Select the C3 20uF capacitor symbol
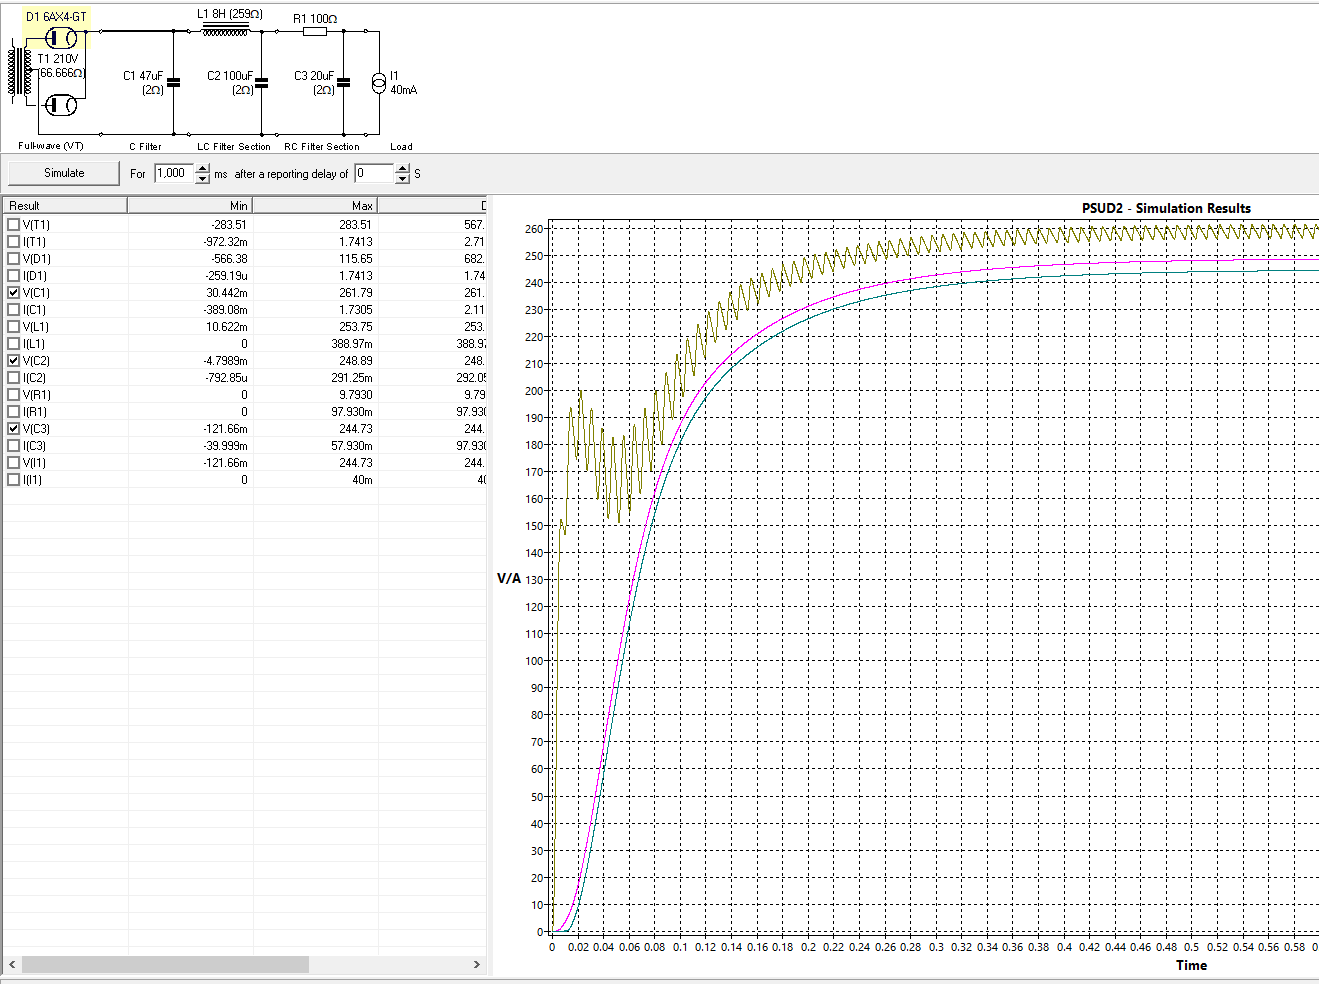 point(343,83)
